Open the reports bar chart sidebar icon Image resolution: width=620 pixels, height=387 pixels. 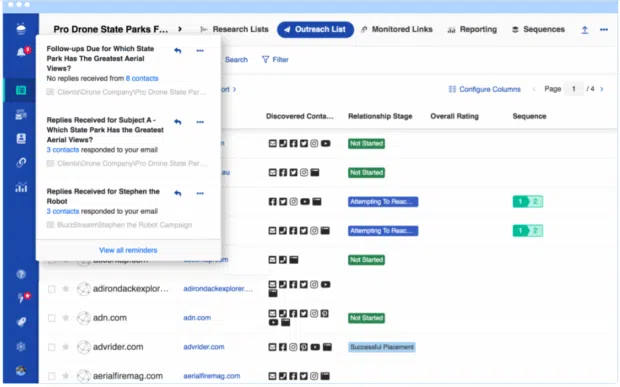click(x=21, y=187)
